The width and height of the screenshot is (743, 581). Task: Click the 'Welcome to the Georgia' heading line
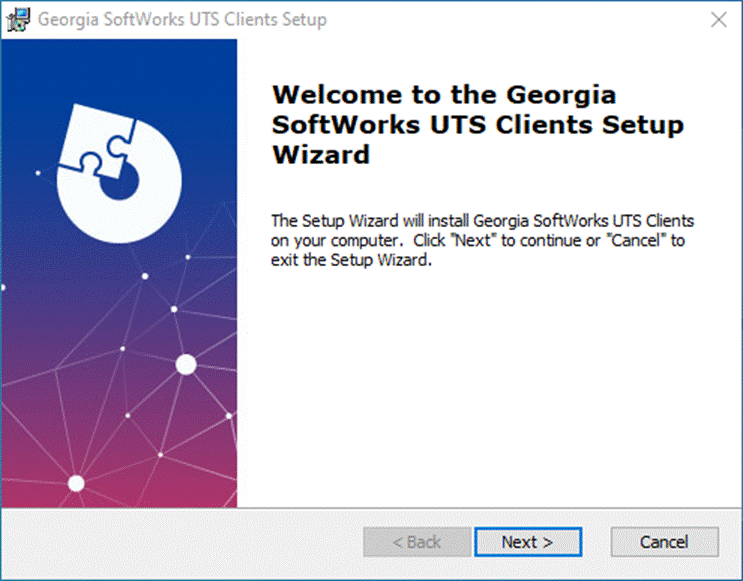pyautogui.click(x=444, y=94)
